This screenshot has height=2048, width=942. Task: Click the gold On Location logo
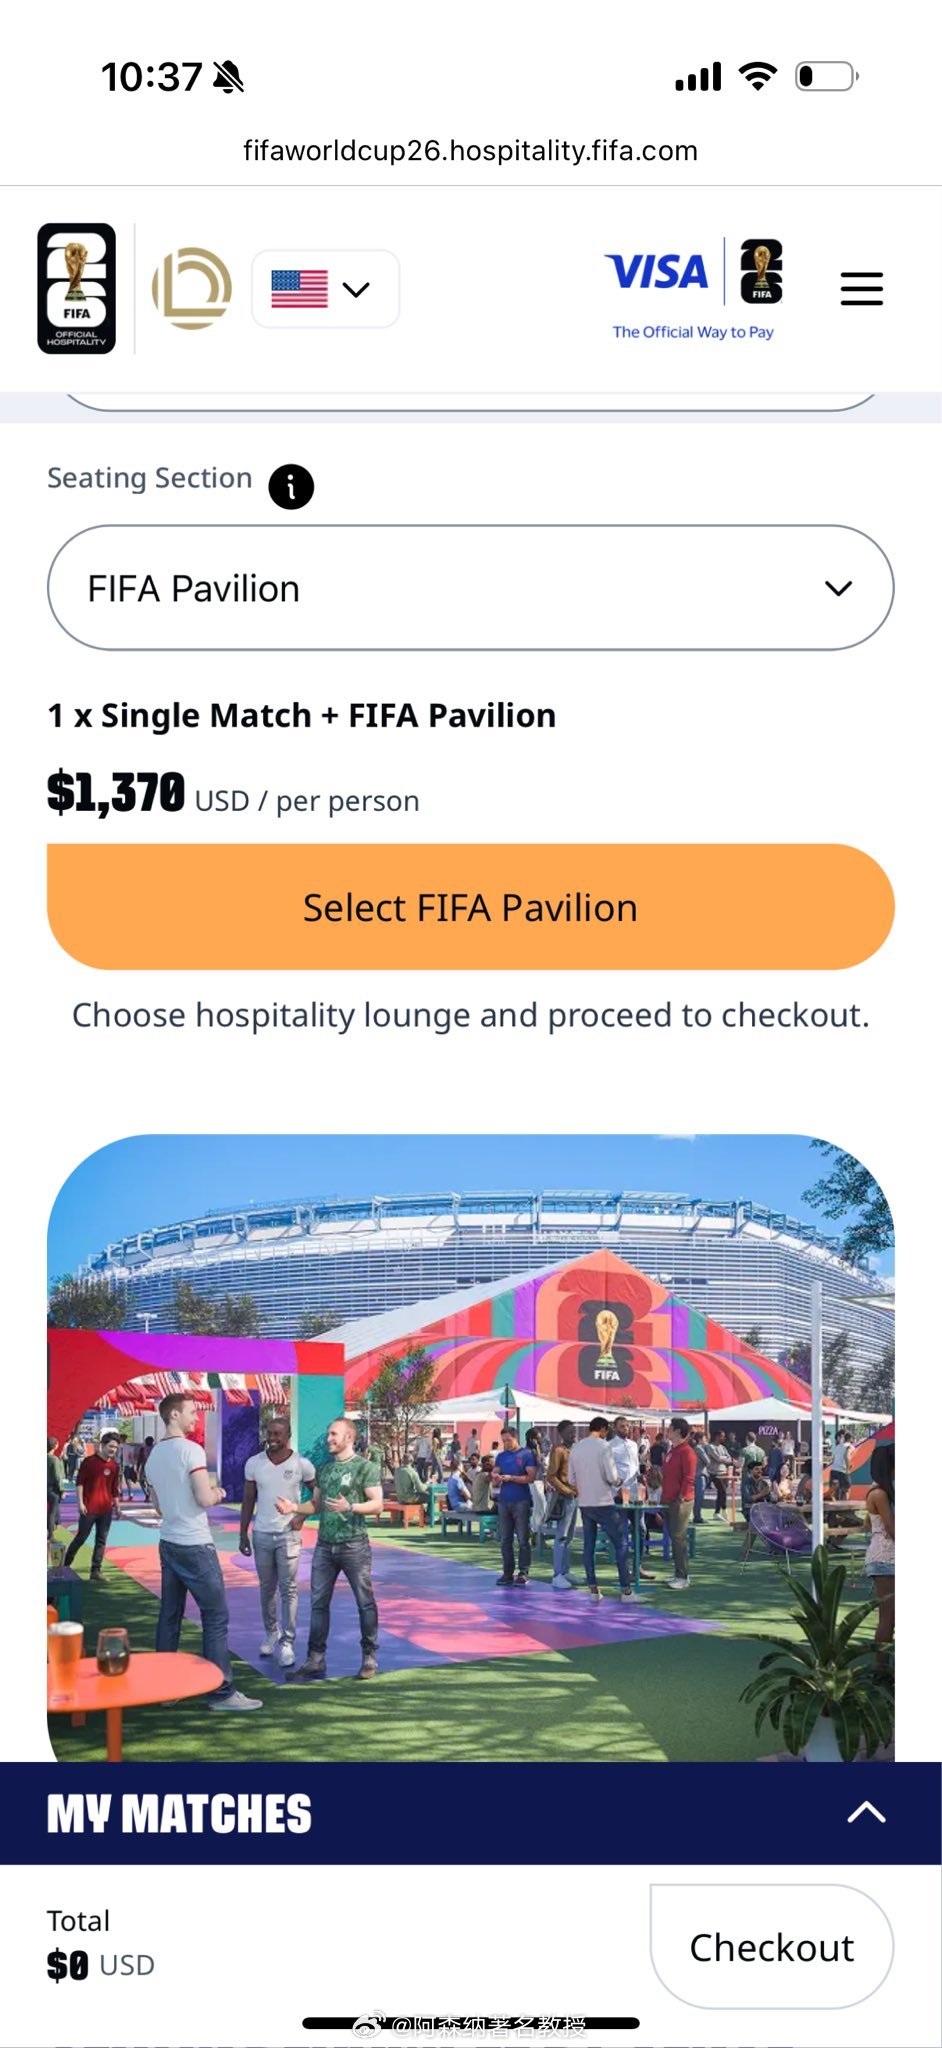(191, 289)
